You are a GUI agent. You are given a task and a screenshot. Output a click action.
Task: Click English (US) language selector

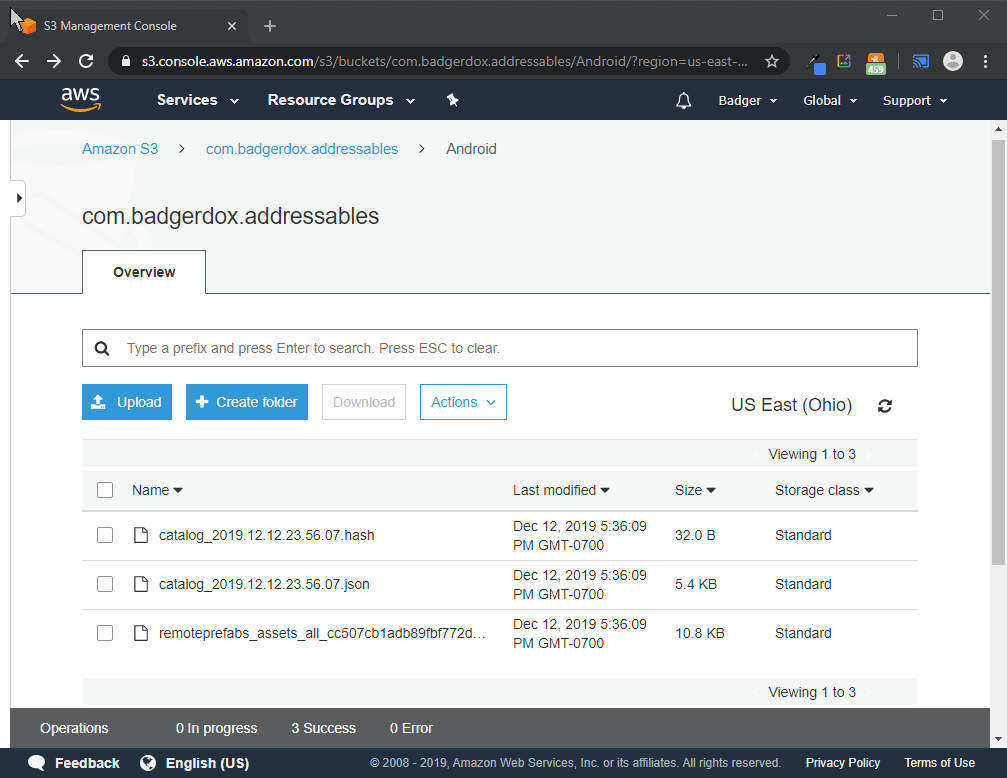(207, 763)
